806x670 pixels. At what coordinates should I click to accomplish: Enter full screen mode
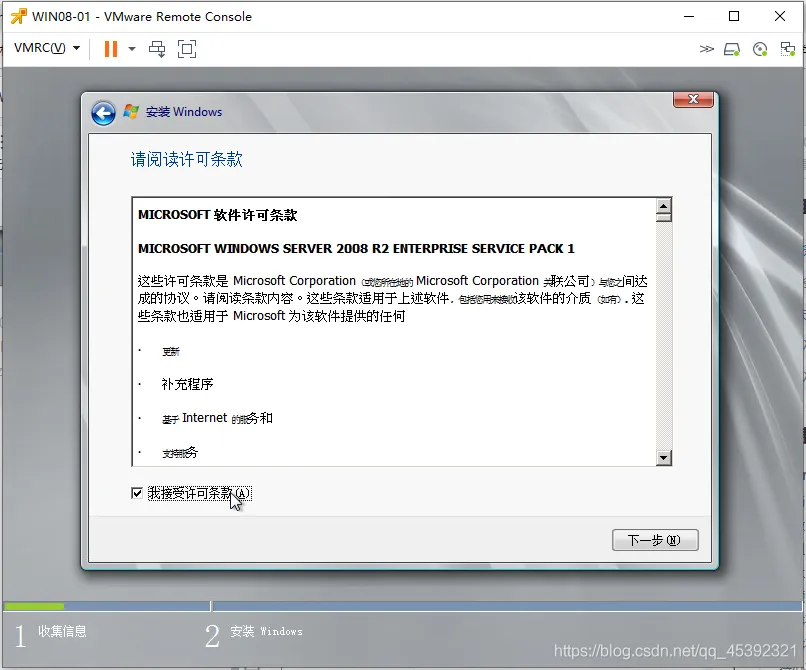[187, 49]
